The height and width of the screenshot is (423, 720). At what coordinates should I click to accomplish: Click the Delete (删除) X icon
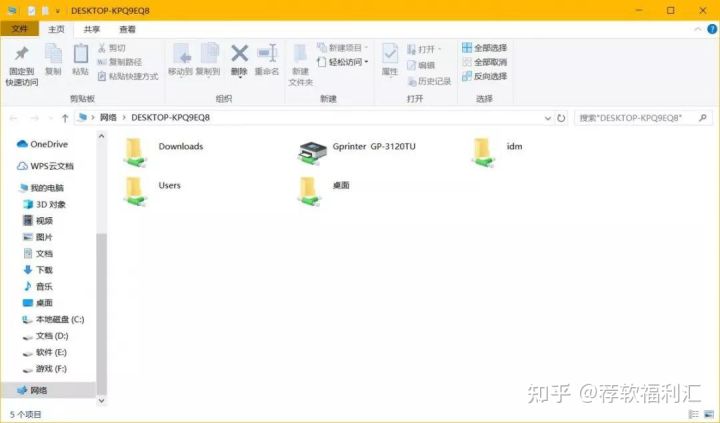pyautogui.click(x=239, y=53)
